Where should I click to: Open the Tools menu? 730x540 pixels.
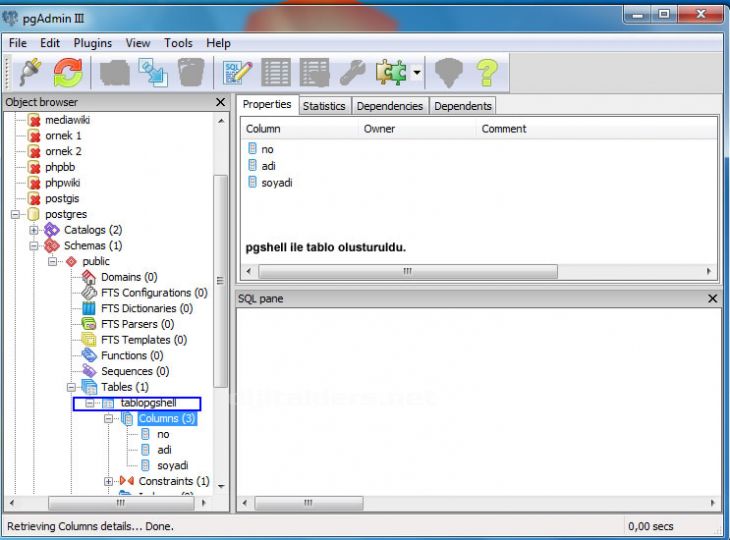[x=178, y=43]
